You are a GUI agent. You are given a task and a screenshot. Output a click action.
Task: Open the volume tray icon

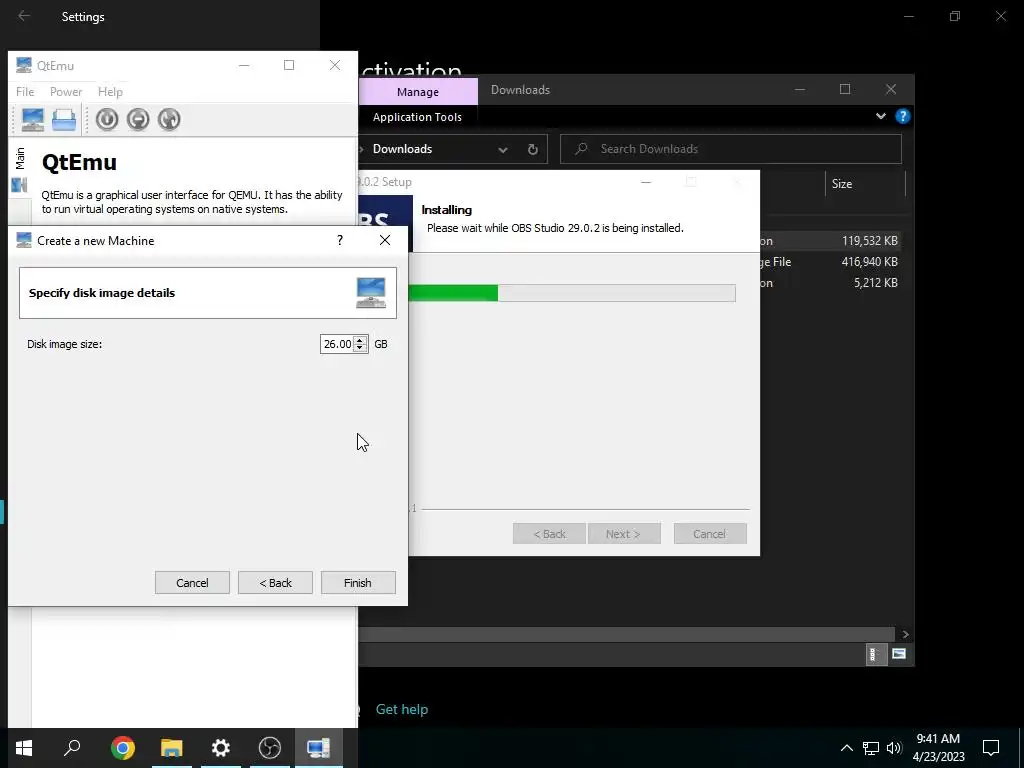click(x=894, y=748)
